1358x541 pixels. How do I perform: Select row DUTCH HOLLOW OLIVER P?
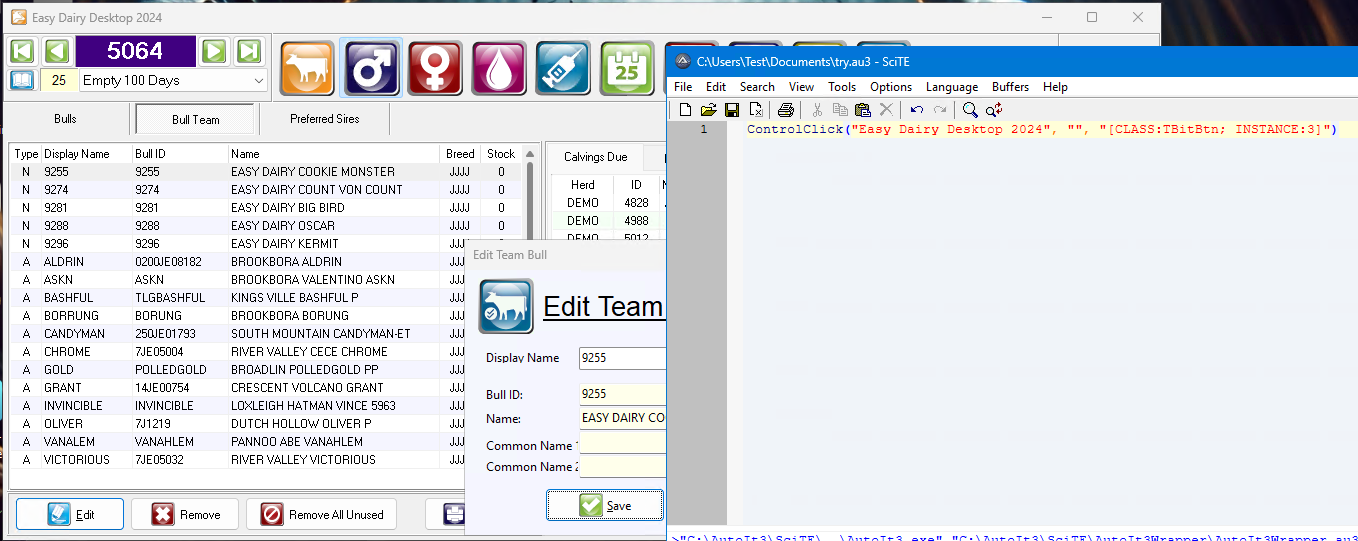click(x=238, y=424)
